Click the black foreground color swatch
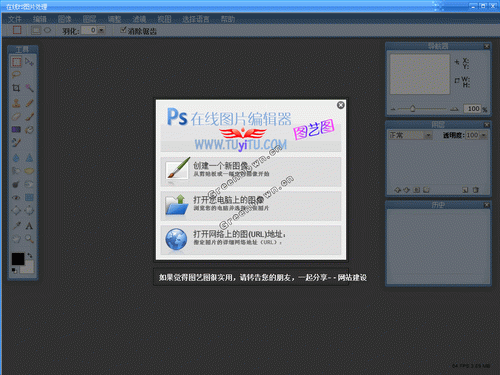Screen dimensions: 500x375 18,259
